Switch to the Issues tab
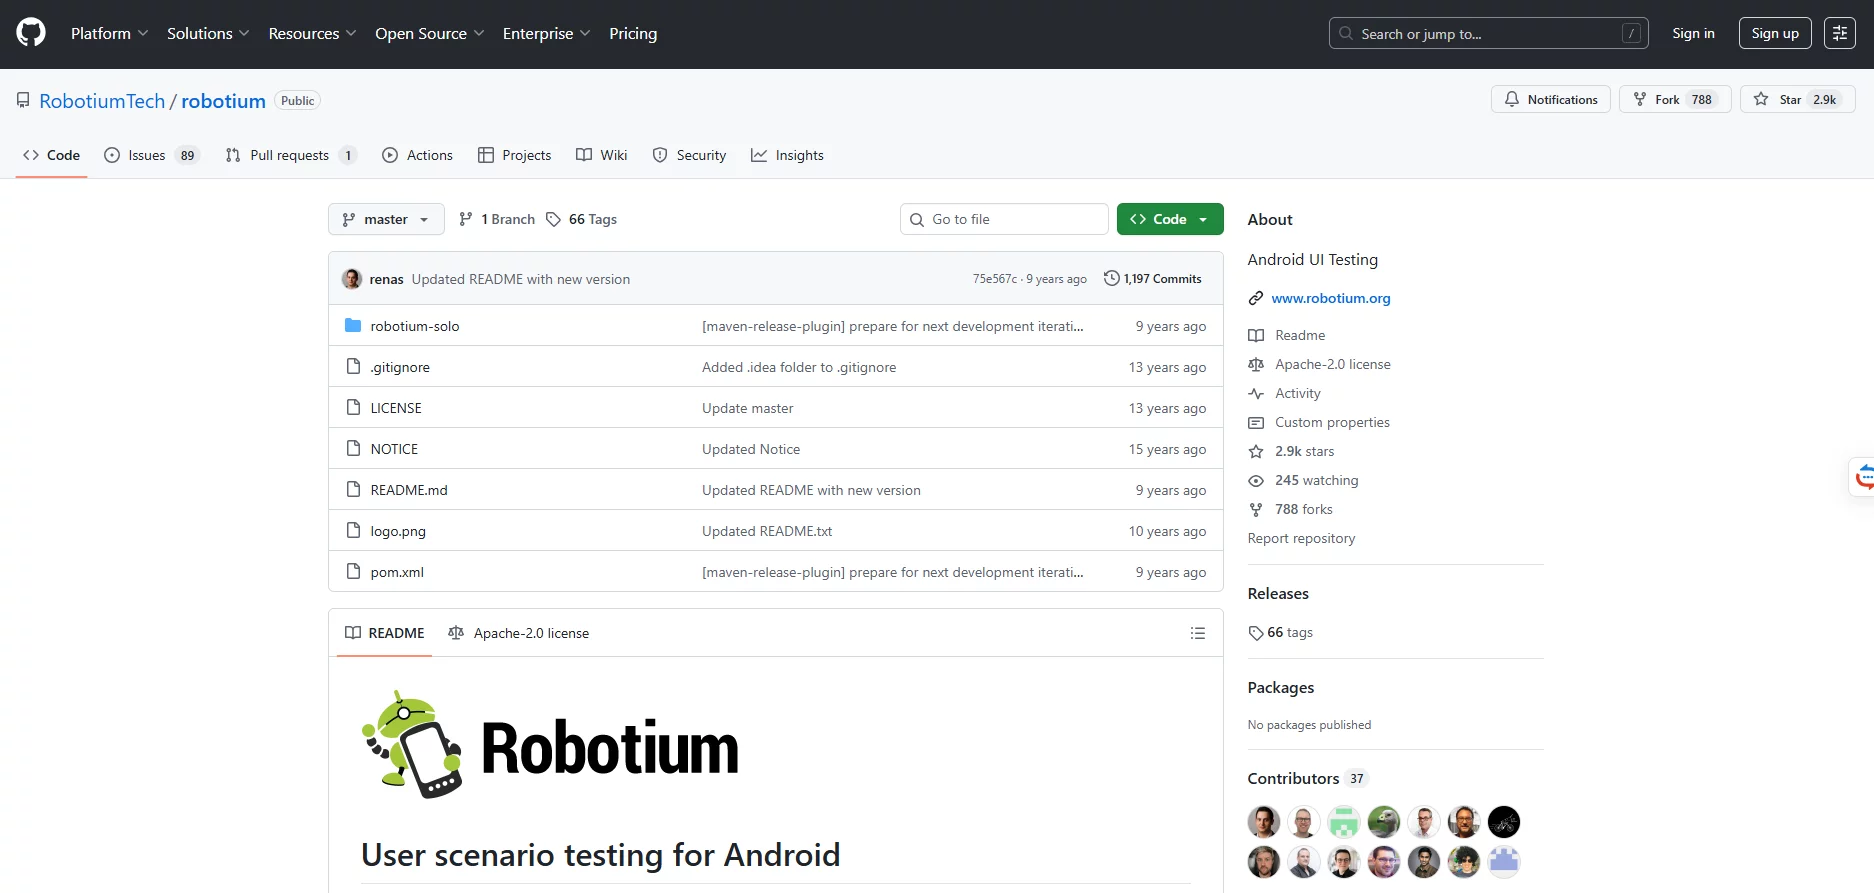Image resolution: width=1874 pixels, height=893 pixels. pos(153,155)
